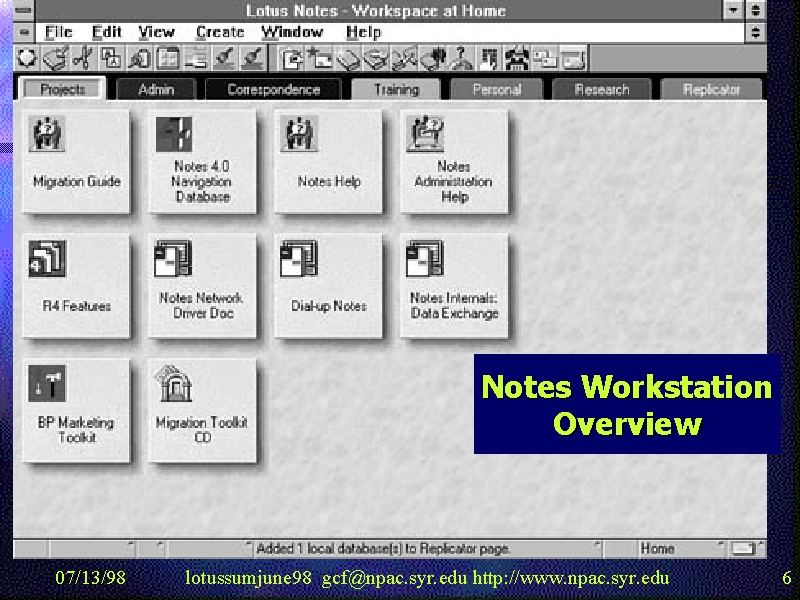
Task: Switch to the Admin workspace tab
Action: (x=156, y=90)
